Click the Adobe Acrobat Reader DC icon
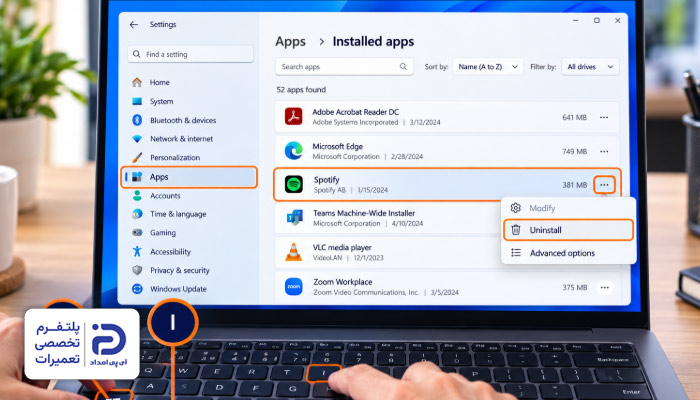The image size is (700, 400). click(293, 117)
